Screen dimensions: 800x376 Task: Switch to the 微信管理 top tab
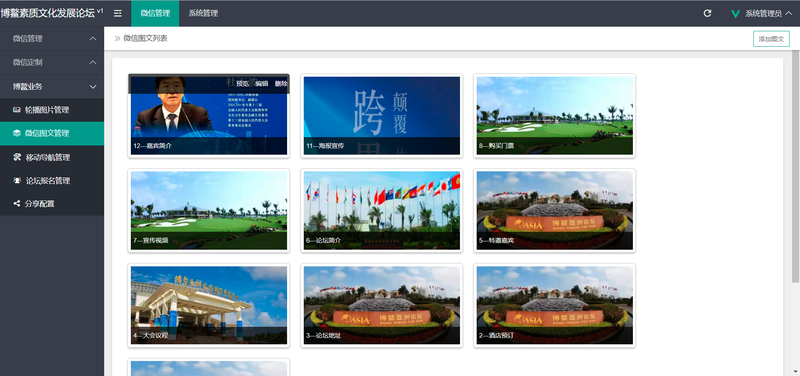155,13
